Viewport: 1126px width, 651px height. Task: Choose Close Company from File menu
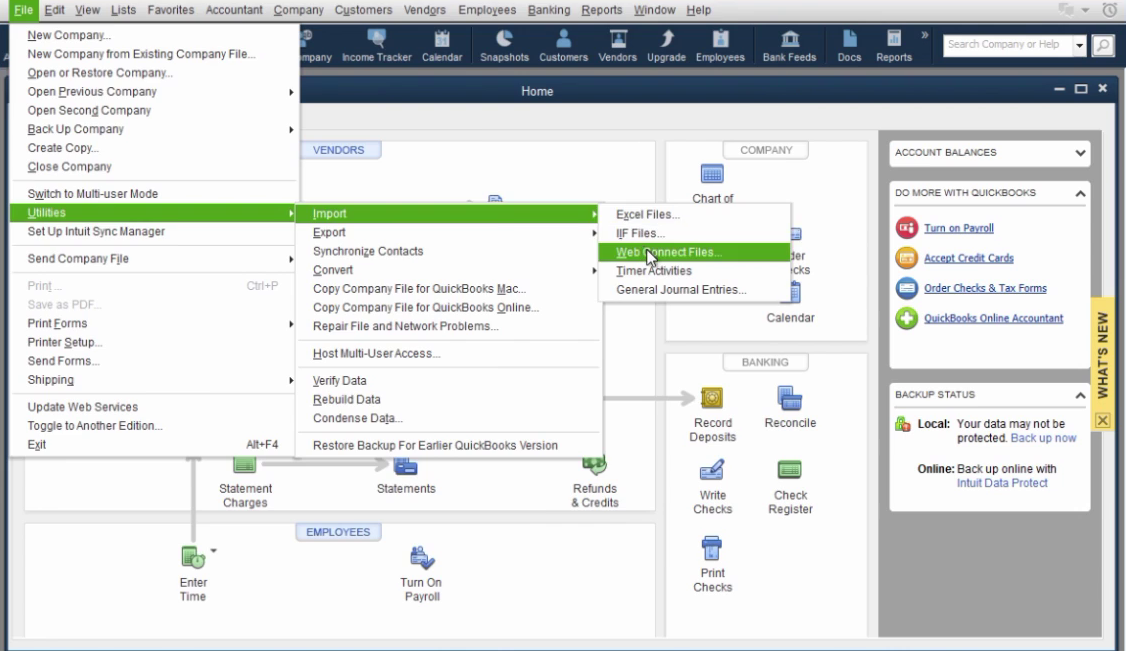(x=154, y=167)
